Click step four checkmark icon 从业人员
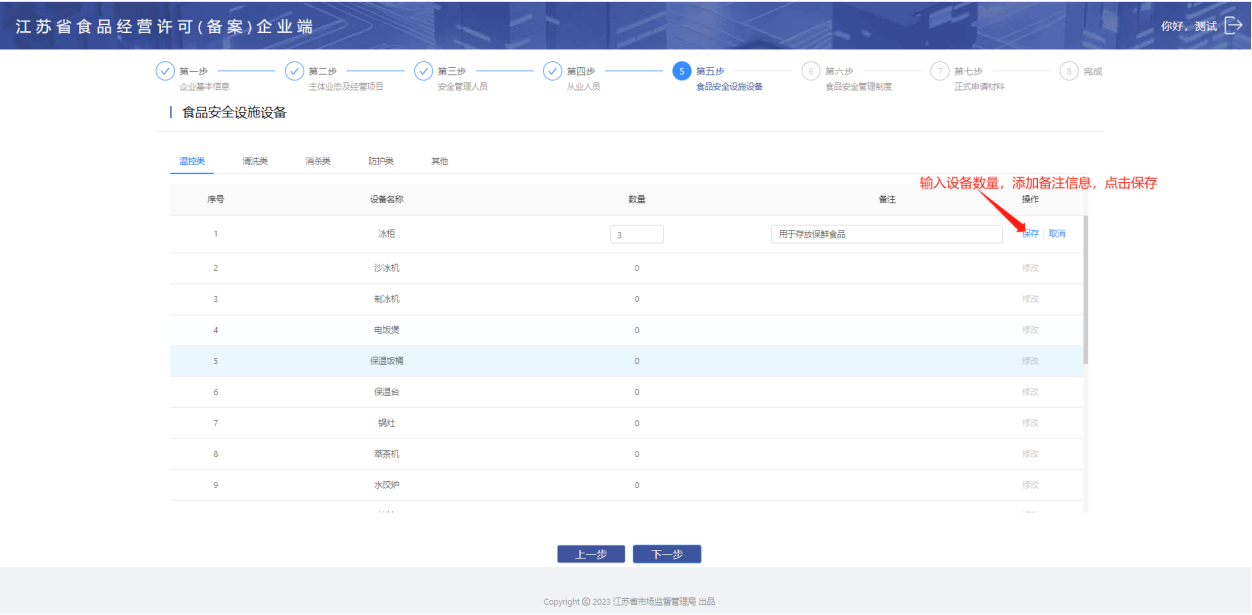 [552, 71]
